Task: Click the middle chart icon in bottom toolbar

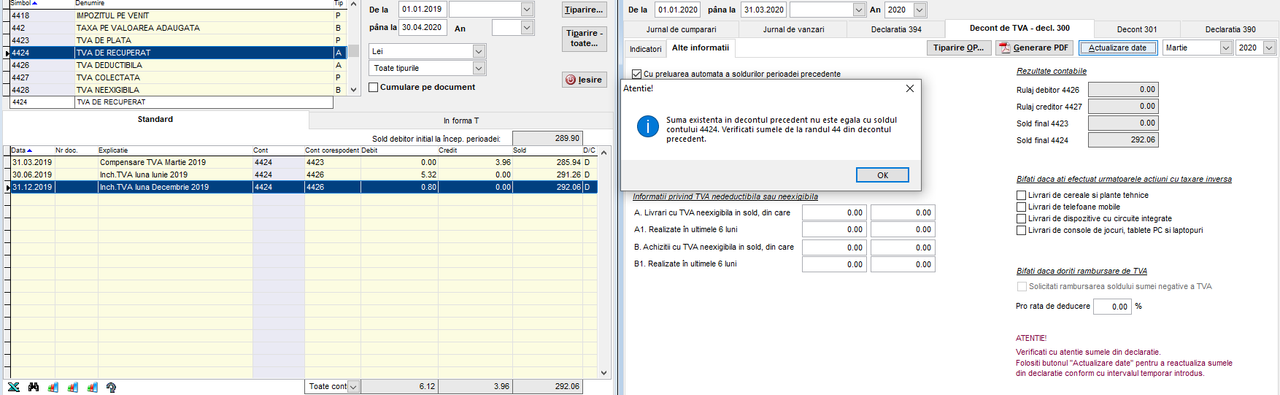Action: [73, 386]
